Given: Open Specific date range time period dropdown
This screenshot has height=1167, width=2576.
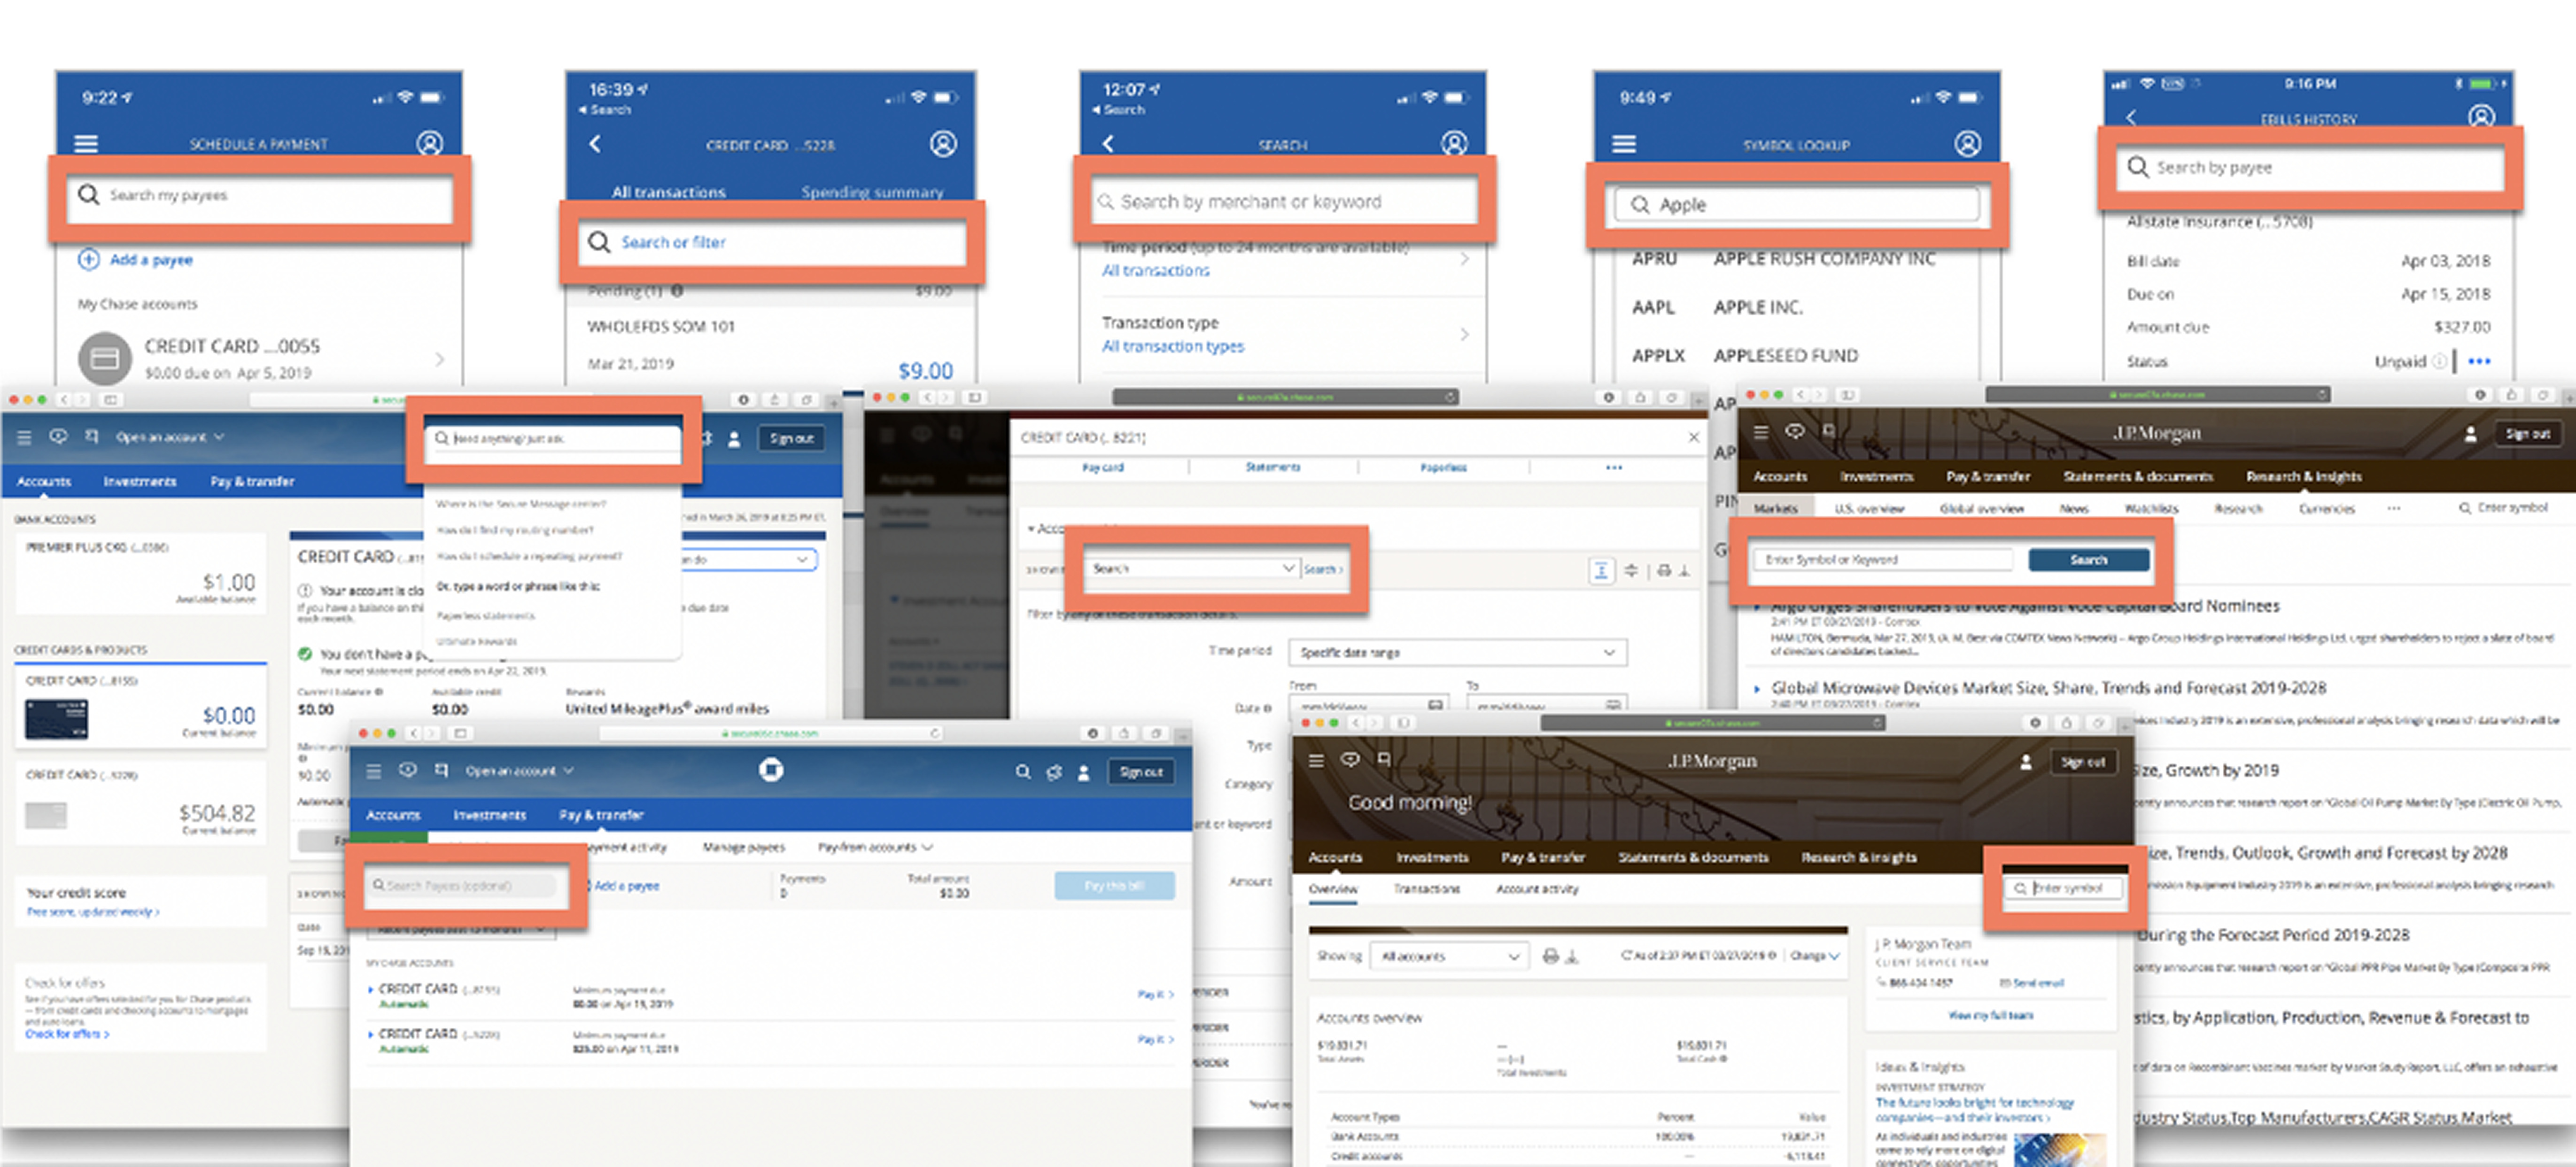Looking at the screenshot, I should click(x=1457, y=652).
